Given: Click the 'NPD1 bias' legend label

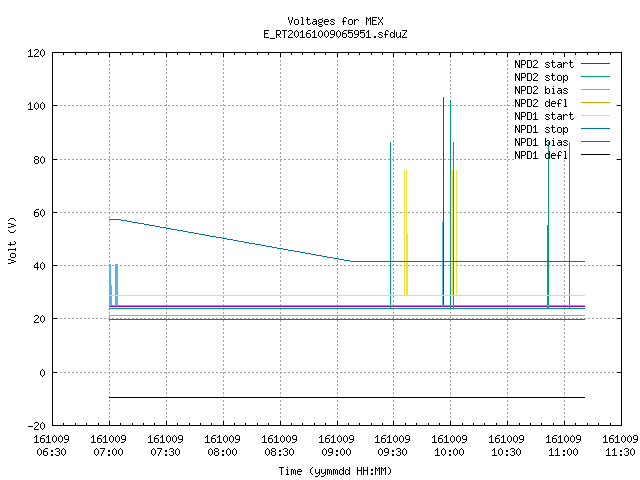Looking at the screenshot, I should click(541, 142).
